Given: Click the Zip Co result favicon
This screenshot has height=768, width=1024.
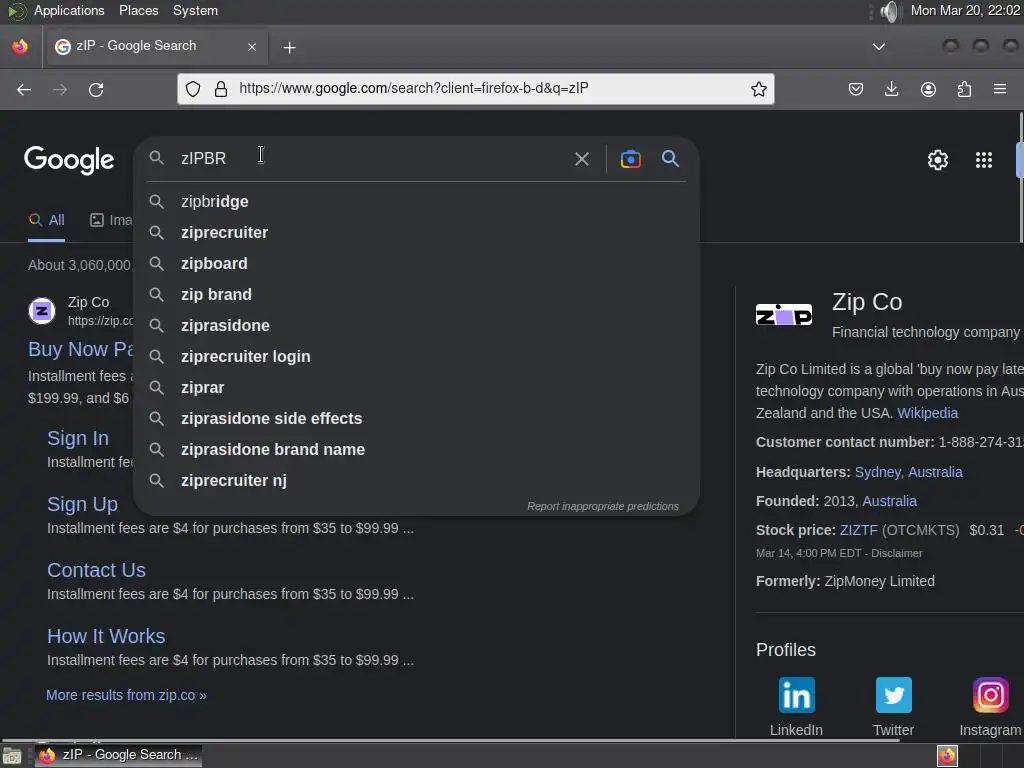Looking at the screenshot, I should pyautogui.click(x=42, y=311).
